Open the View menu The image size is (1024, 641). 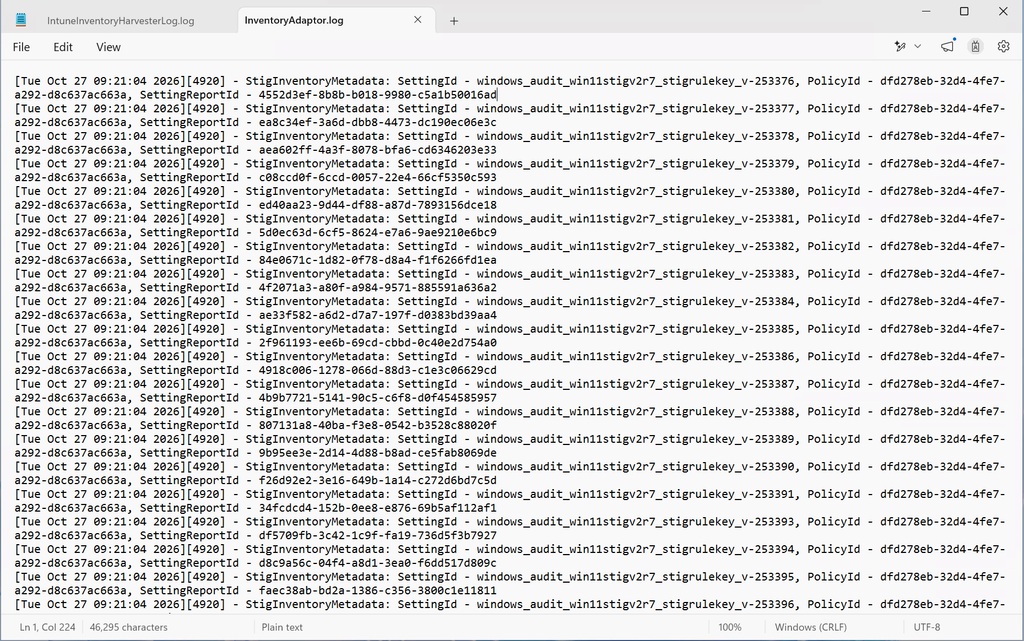pos(108,47)
